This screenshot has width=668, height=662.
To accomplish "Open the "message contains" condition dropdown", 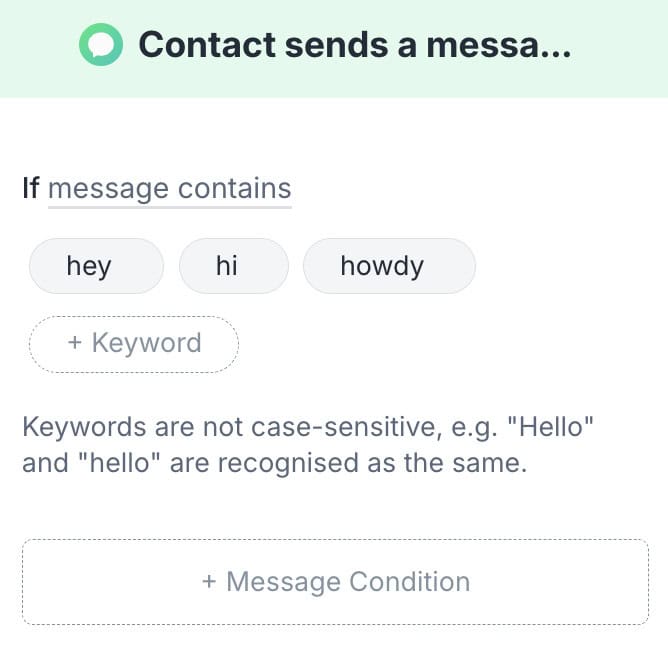I will [169, 188].
